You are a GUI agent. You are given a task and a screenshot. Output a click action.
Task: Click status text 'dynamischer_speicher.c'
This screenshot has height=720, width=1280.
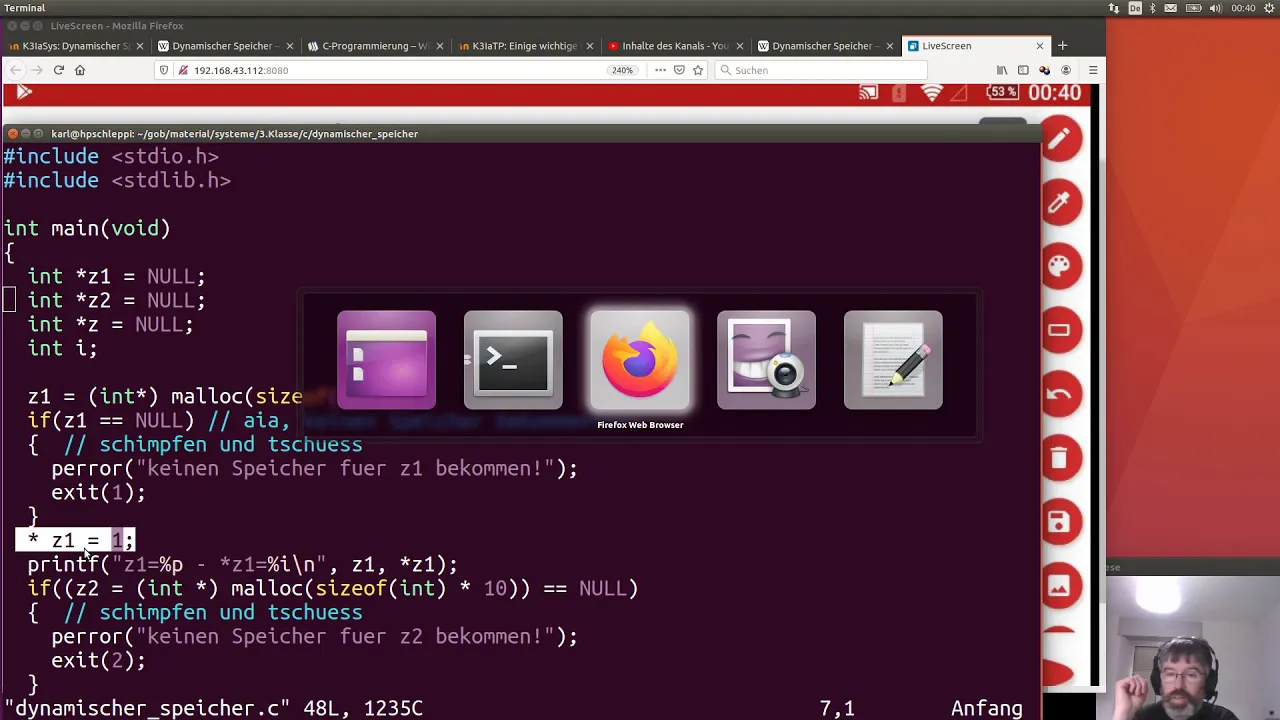(x=147, y=708)
